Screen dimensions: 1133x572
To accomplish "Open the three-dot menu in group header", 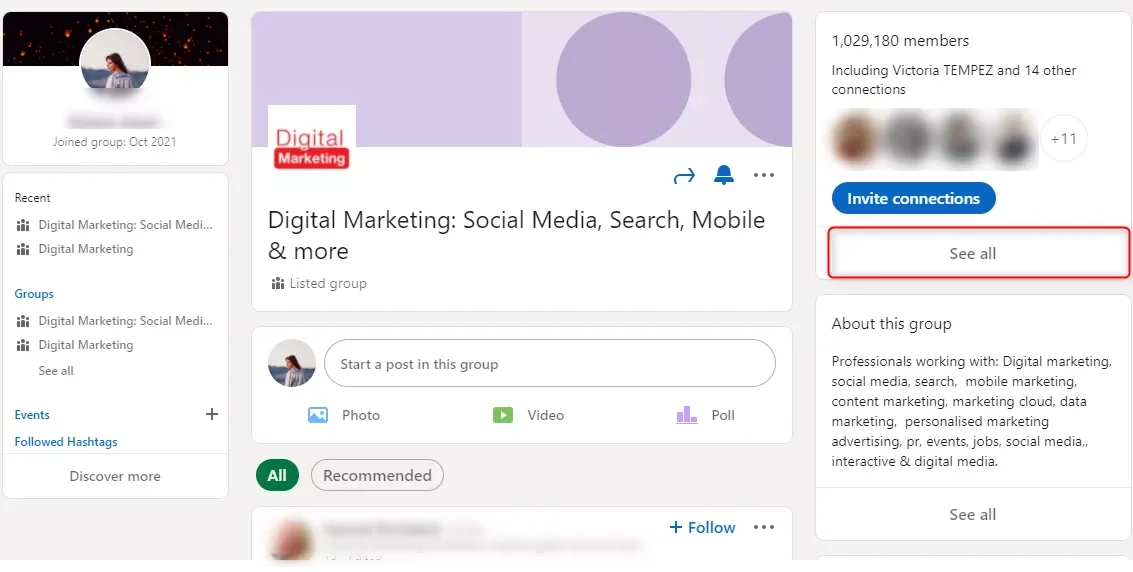I will tap(764, 175).
